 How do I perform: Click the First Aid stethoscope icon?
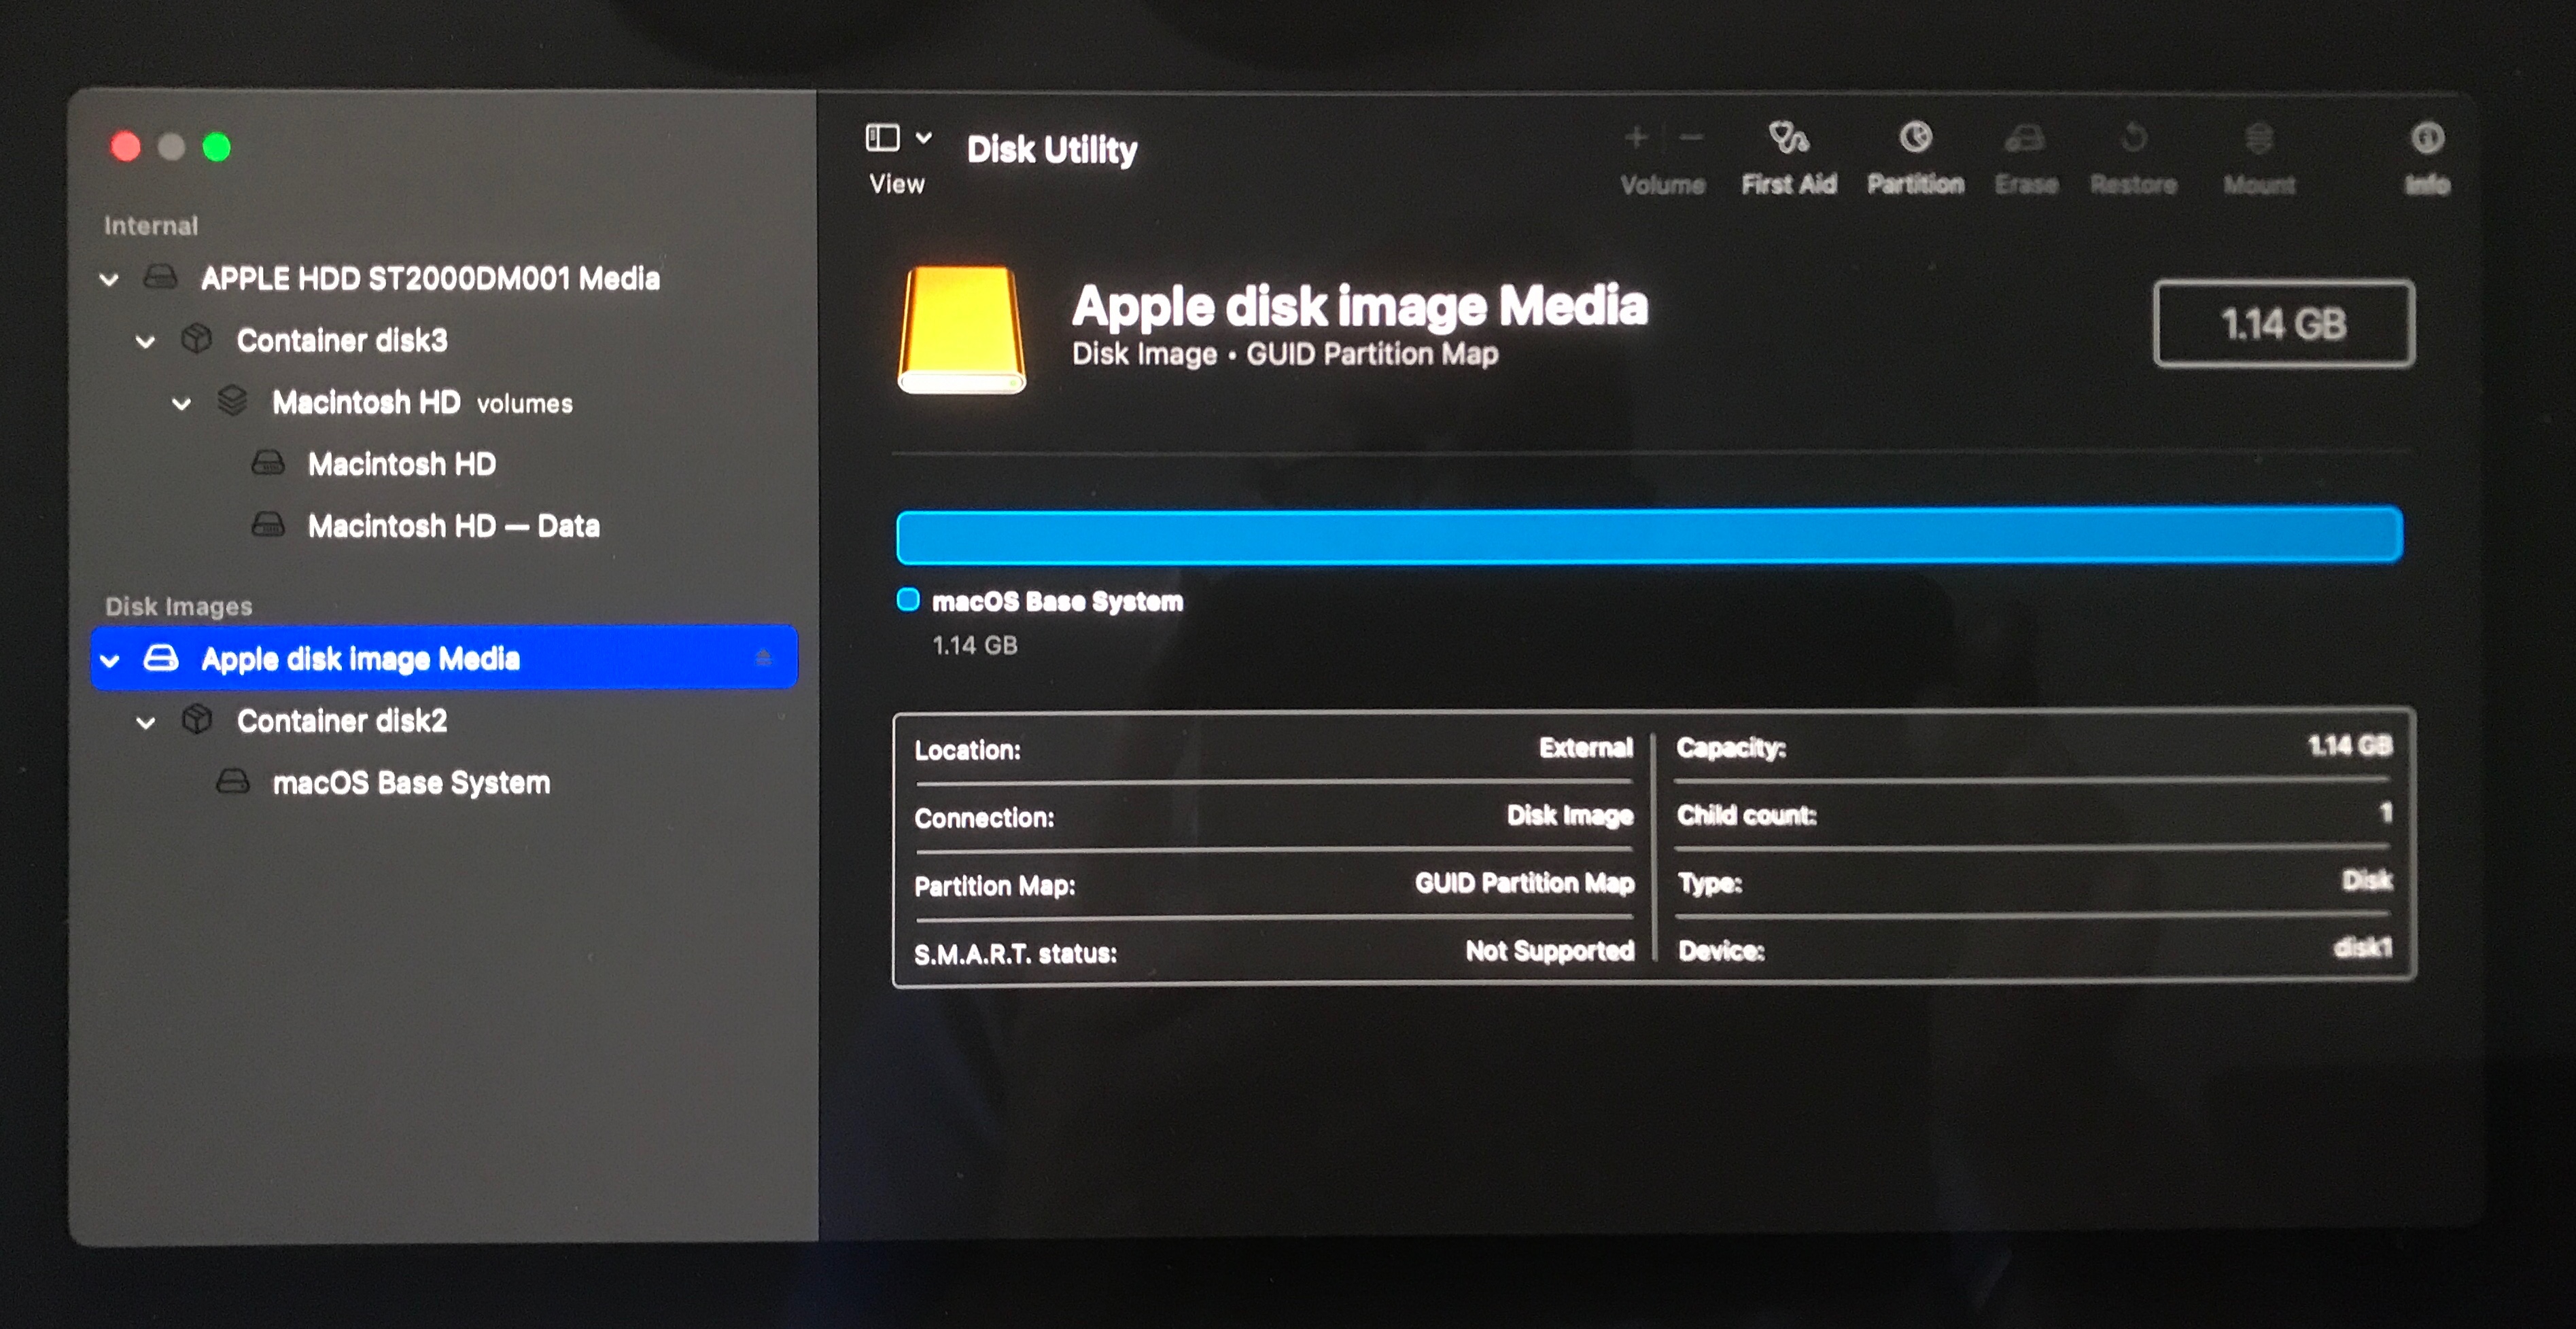1788,138
